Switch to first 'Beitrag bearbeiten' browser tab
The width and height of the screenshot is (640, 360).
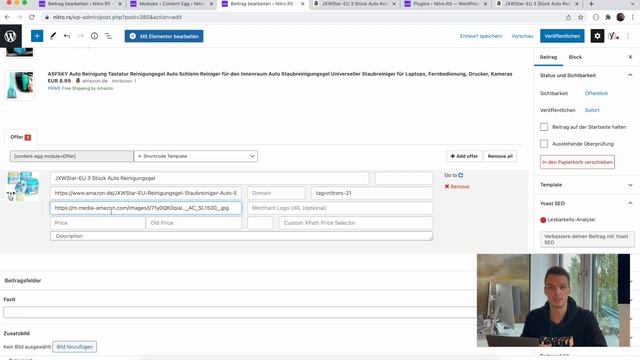(x=81, y=4)
